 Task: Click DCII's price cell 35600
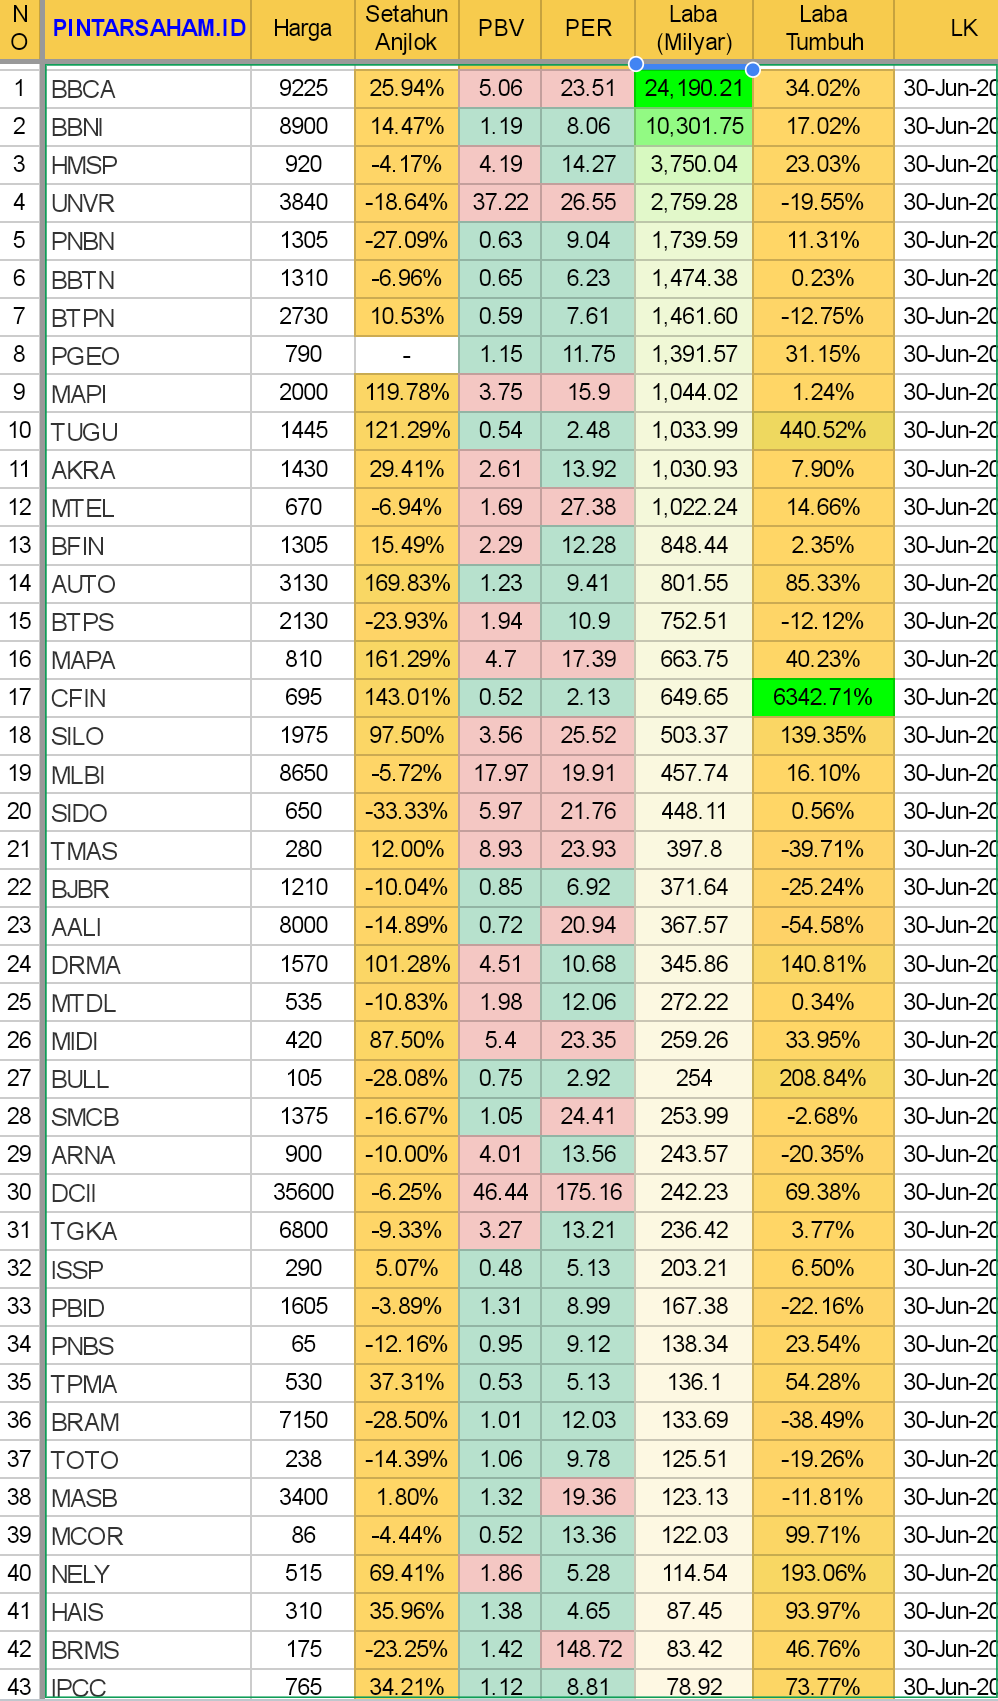pyautogui.click(x=302, y=1192)
